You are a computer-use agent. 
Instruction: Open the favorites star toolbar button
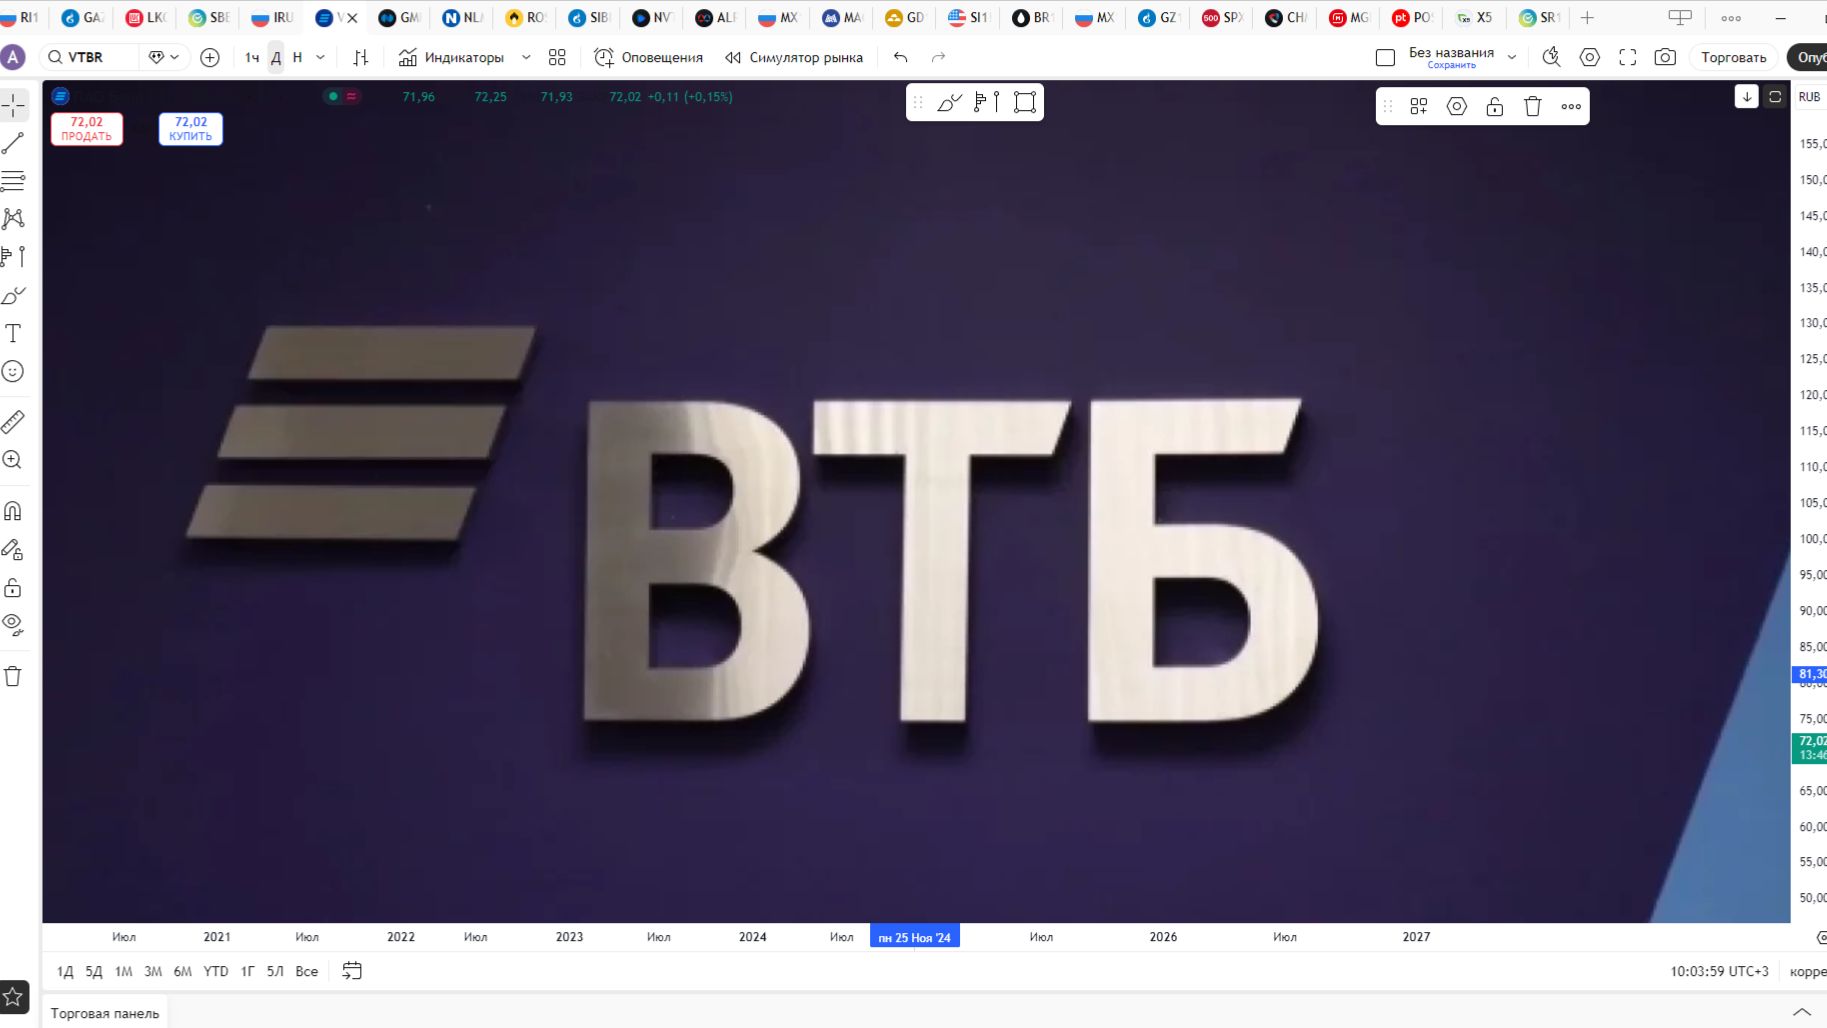[13, 996]
